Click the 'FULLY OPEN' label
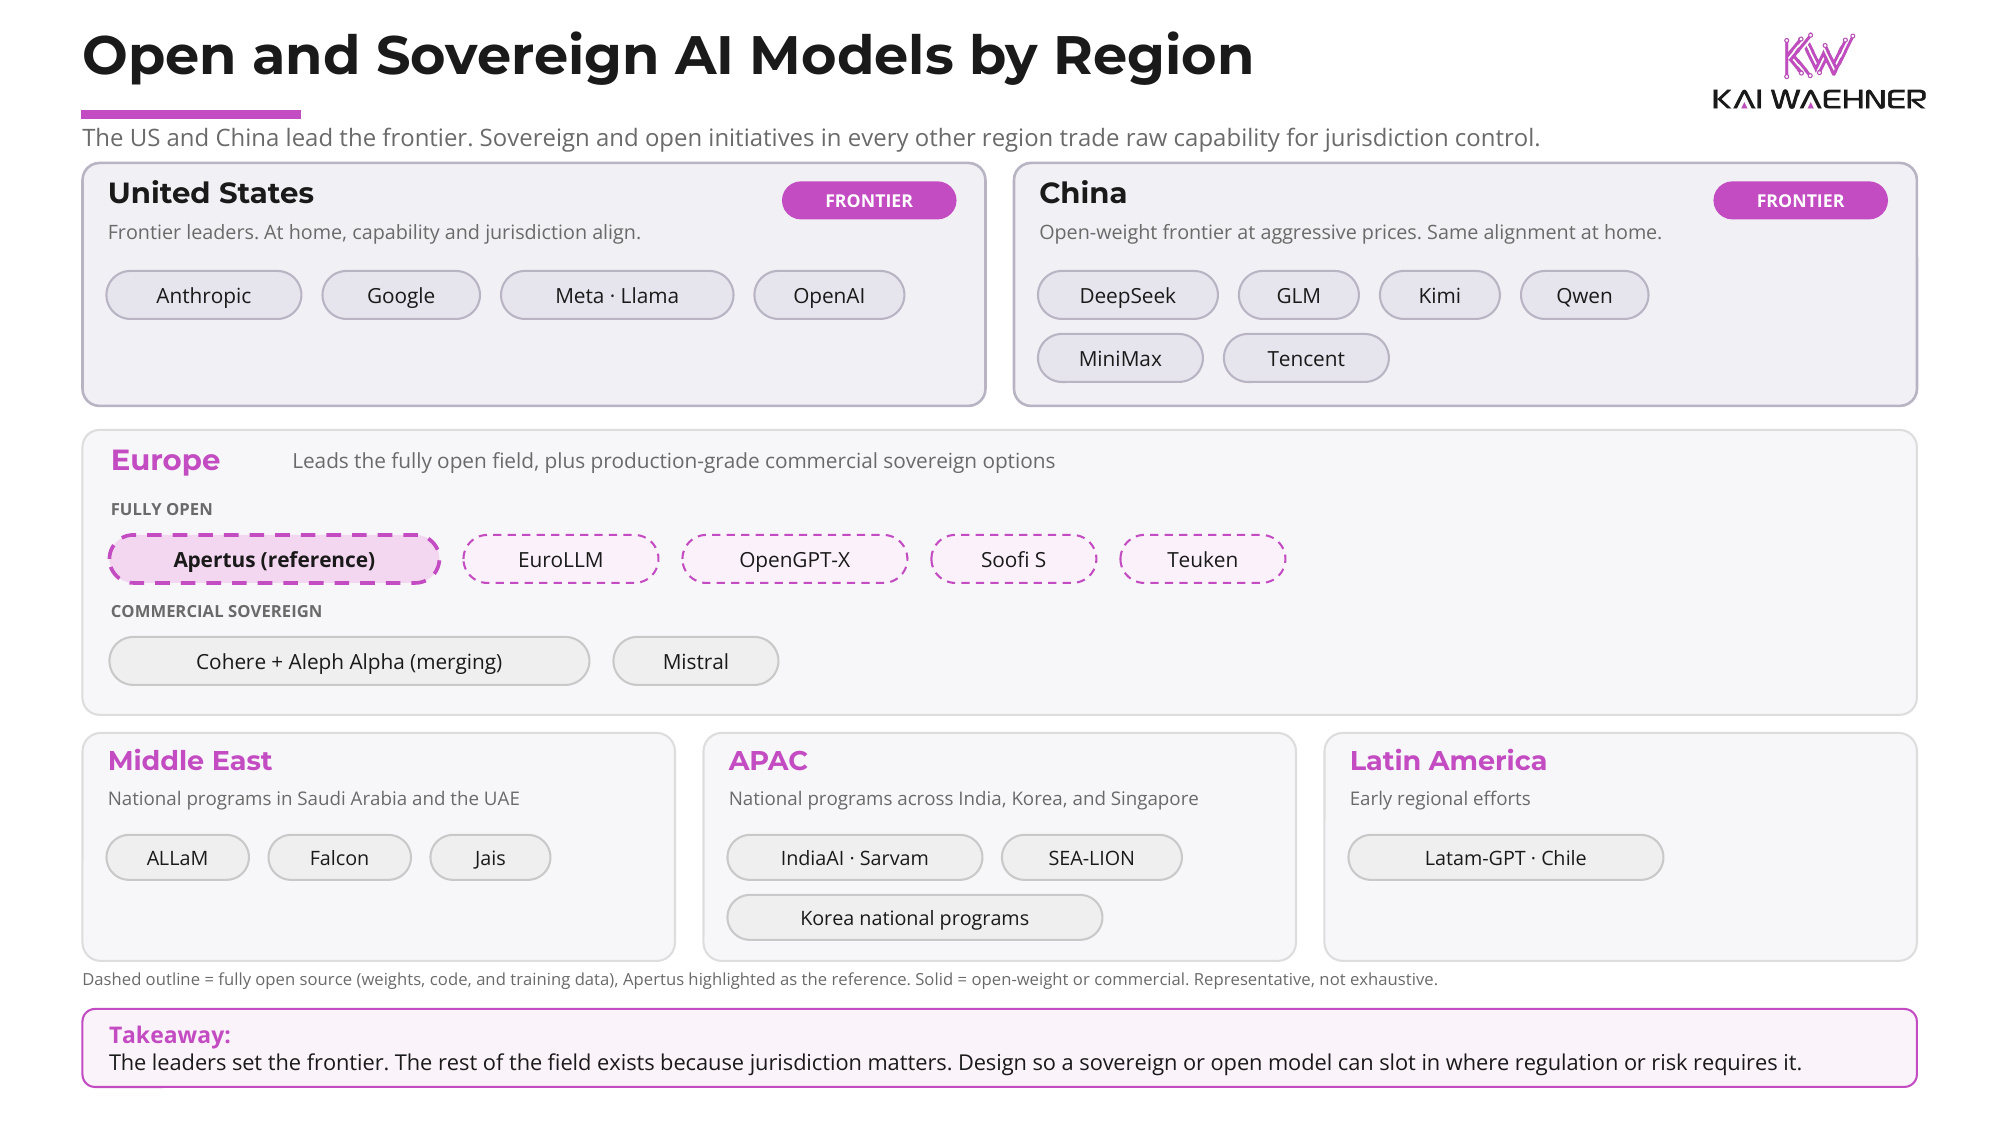The height and width of the screenshot is (1125, 2001). (x=162, y=509)
